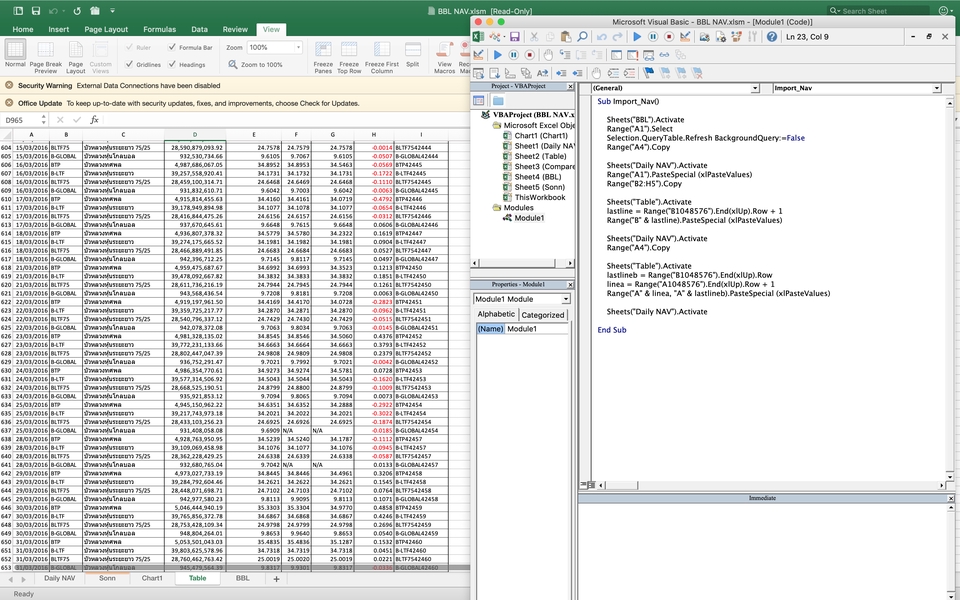Viewport: 960px width, 600px height.
Task: Open the Chart1 sheet tab
Action: pos(152,578)
